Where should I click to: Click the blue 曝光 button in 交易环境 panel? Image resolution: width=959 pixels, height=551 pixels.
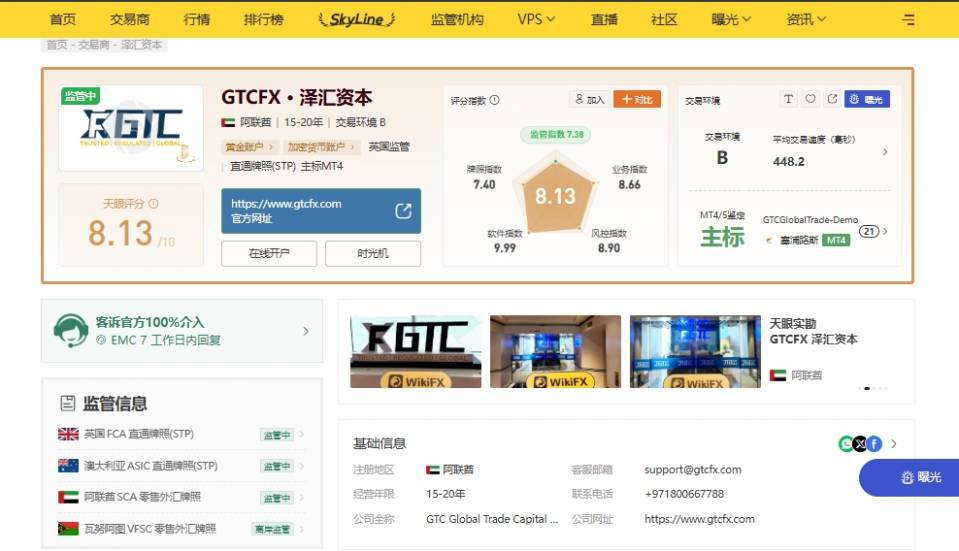(x=867, y=99)
